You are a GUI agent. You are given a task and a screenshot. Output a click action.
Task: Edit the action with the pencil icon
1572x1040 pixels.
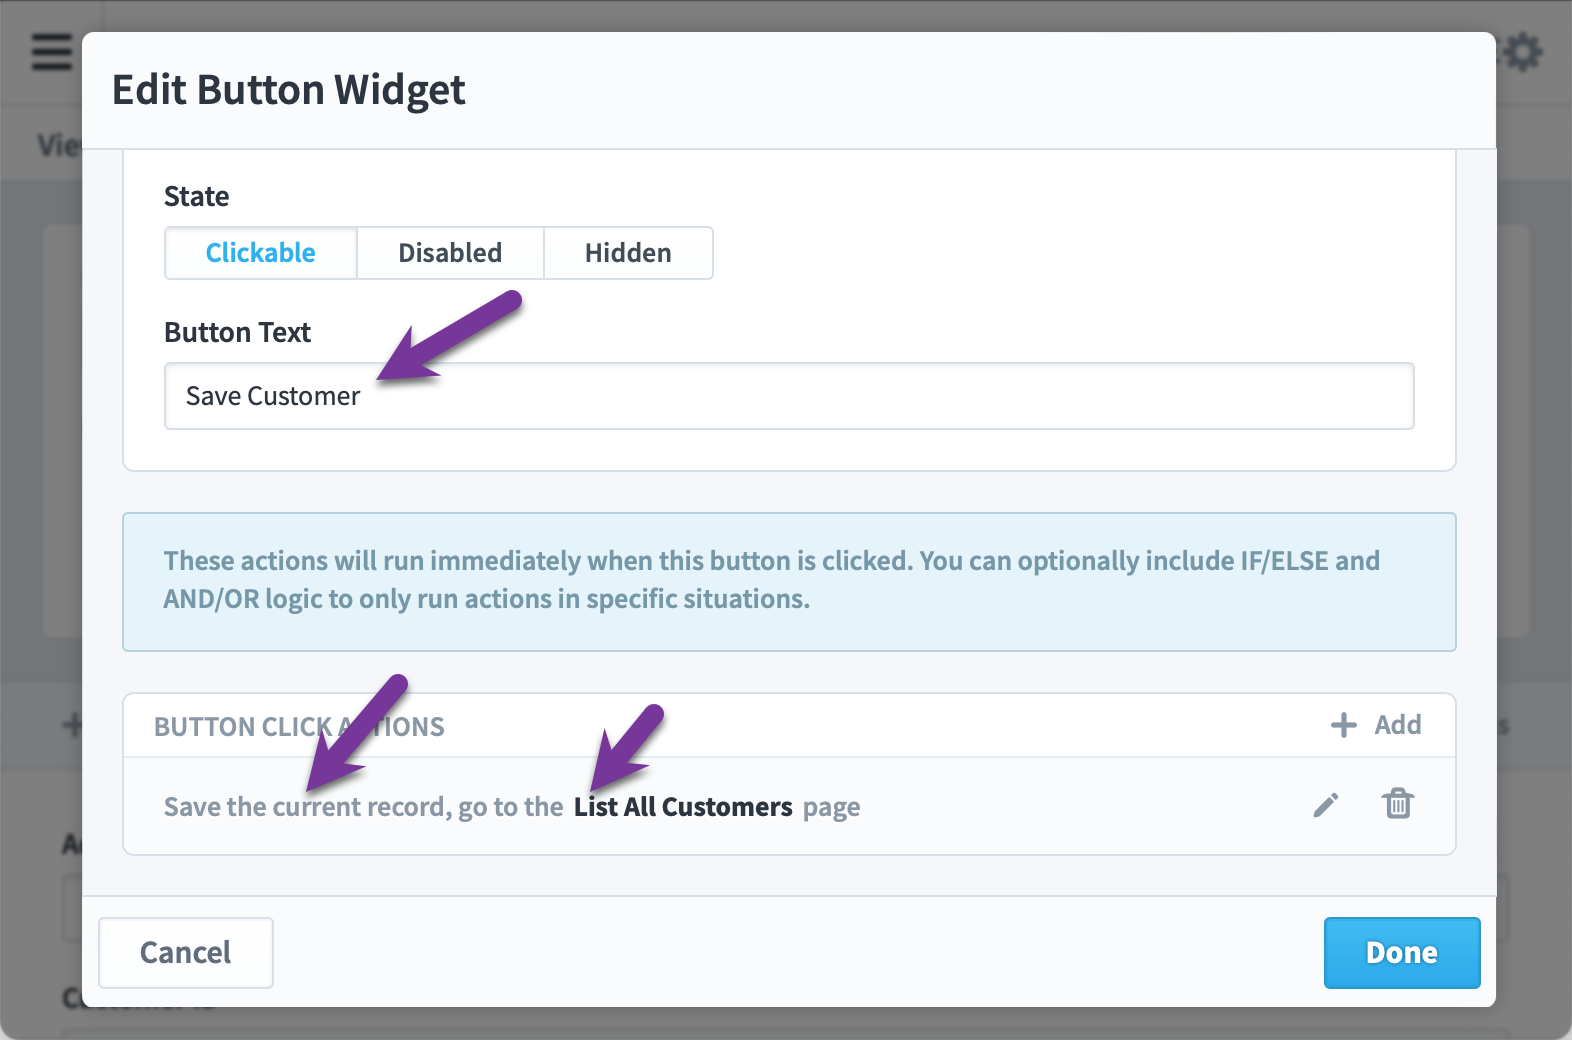tap(1326, 805)
